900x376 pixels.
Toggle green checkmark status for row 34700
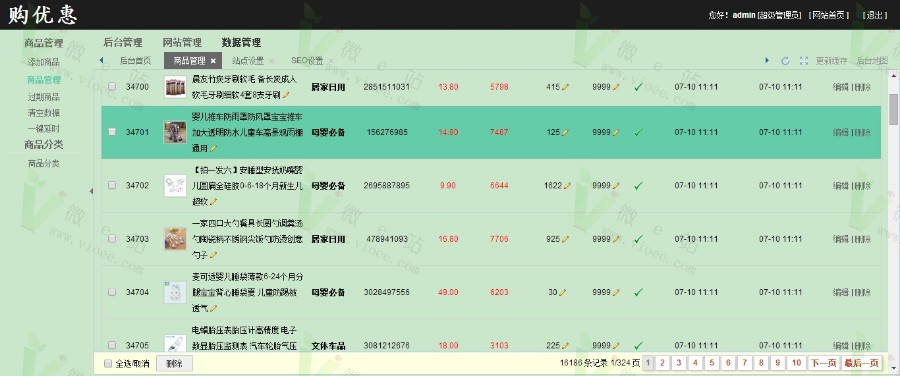coord(638,87)
